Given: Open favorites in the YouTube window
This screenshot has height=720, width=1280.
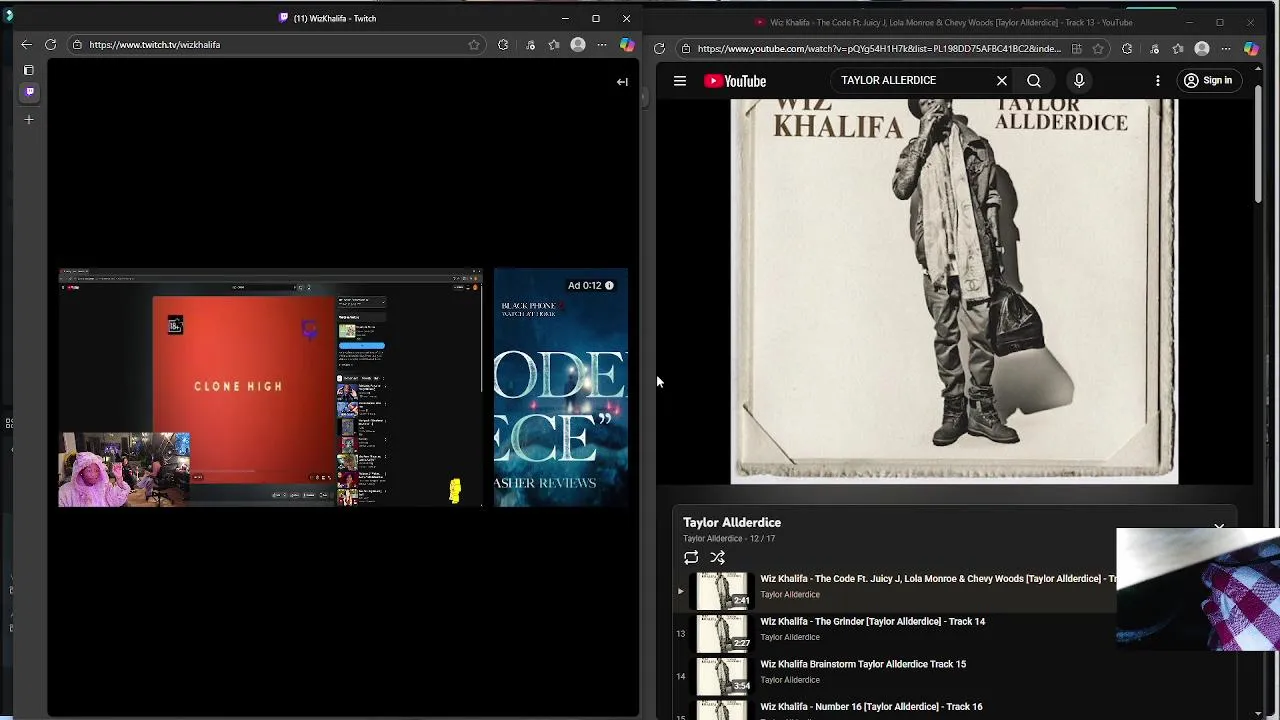Looking at the screenshot, I should pyautogui.click(x=1178, y=48).
